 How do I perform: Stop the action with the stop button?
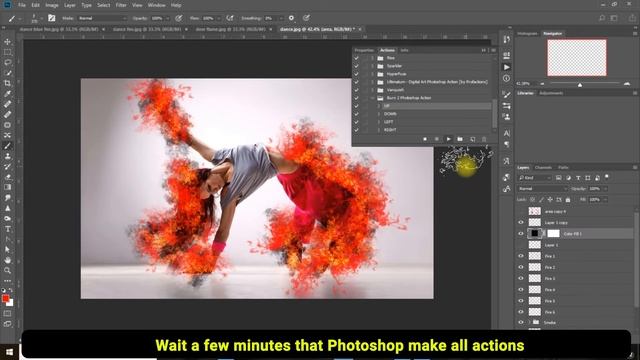pos(425,139)
